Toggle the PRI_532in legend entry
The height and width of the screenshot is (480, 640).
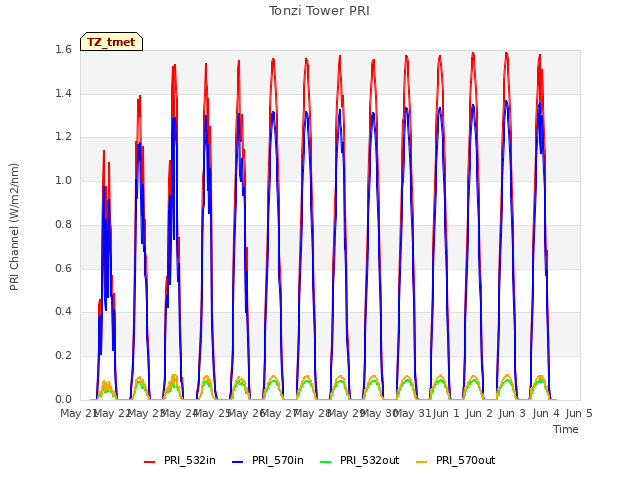tap(180, 461)
